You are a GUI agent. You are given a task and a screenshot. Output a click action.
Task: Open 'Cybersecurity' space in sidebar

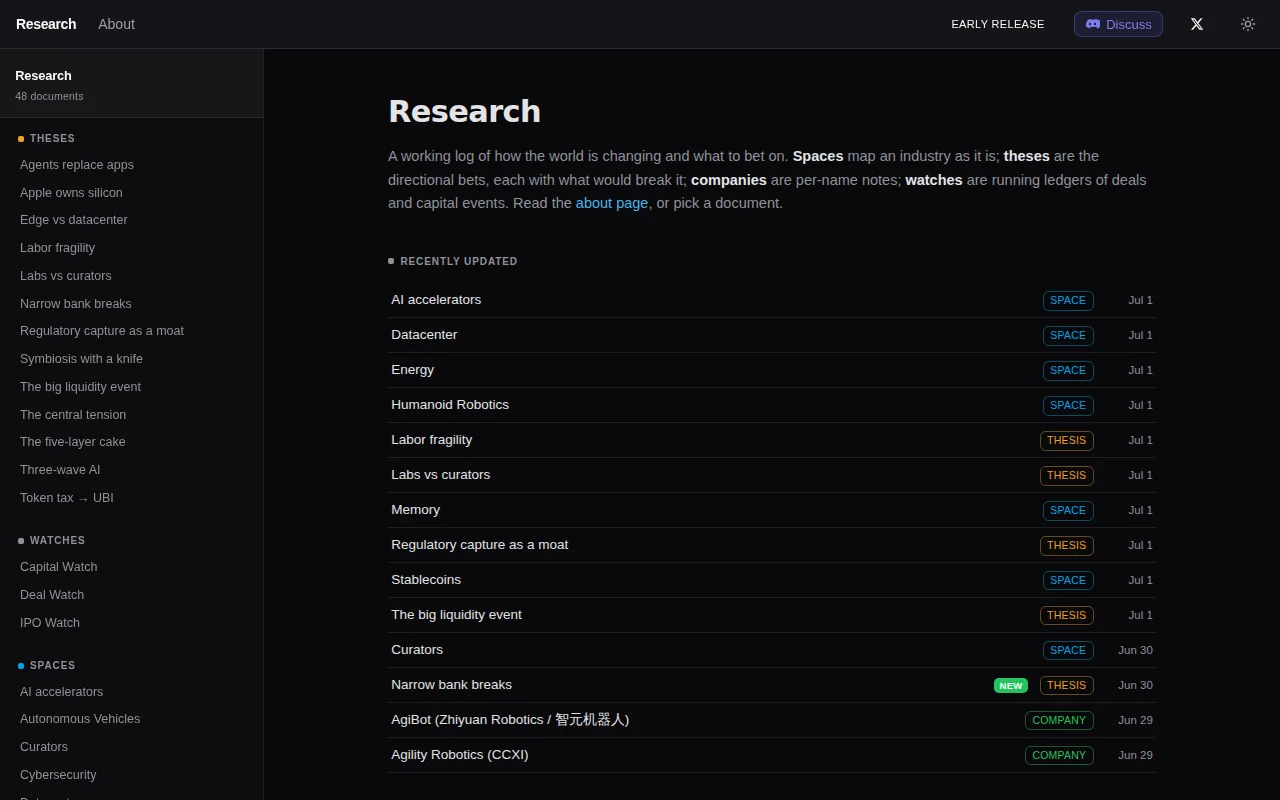[58, 775]
